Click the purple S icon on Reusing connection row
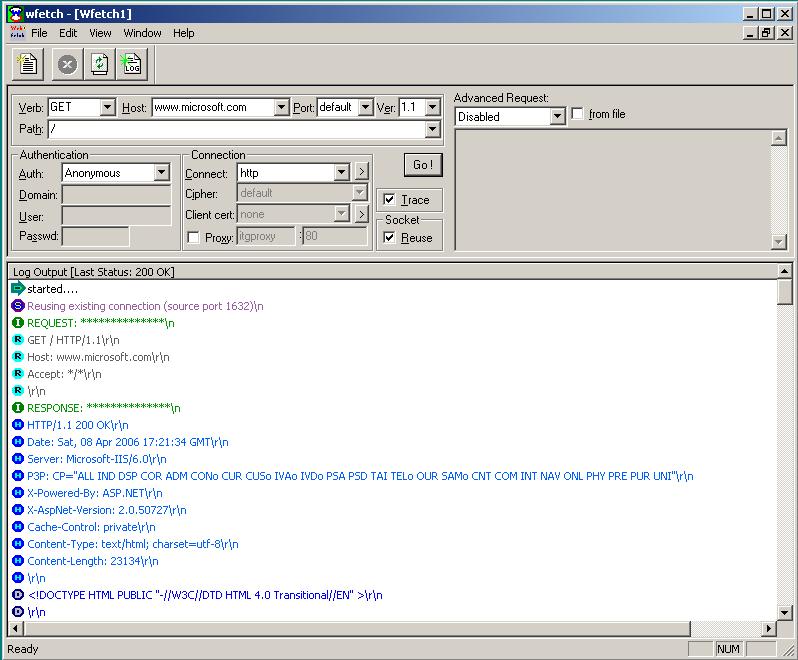The image size is (798, 660). coord(18,305)
